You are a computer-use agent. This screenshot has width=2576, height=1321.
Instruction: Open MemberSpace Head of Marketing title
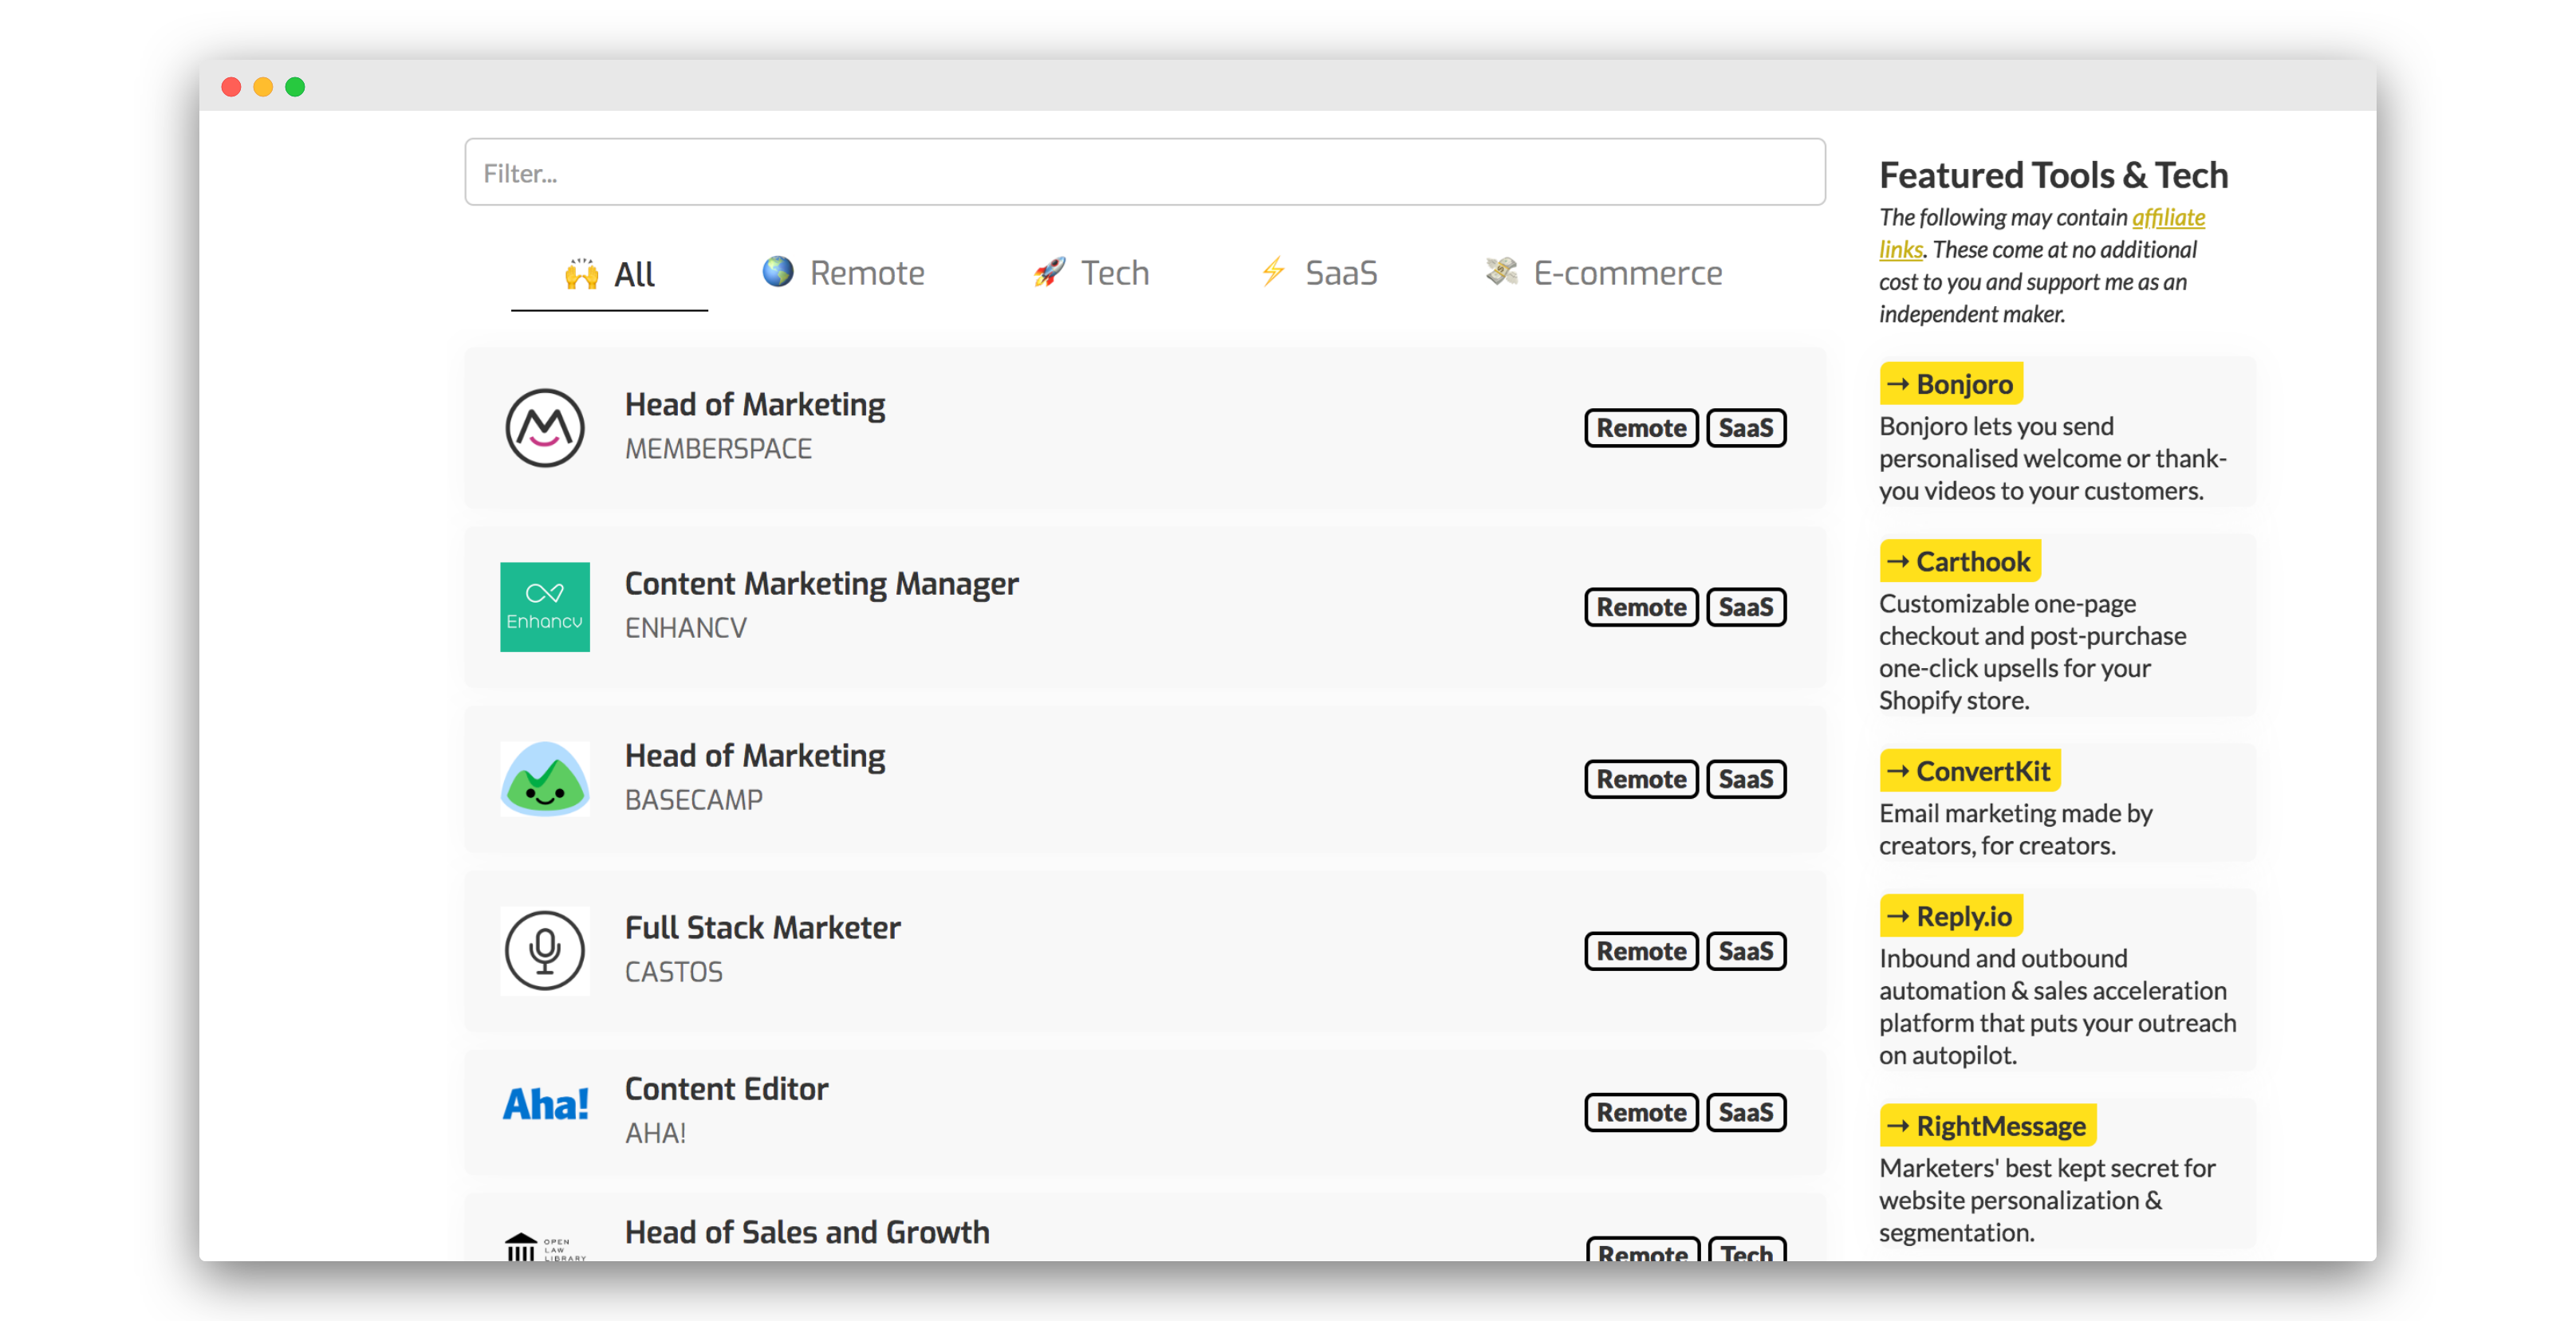755,405
